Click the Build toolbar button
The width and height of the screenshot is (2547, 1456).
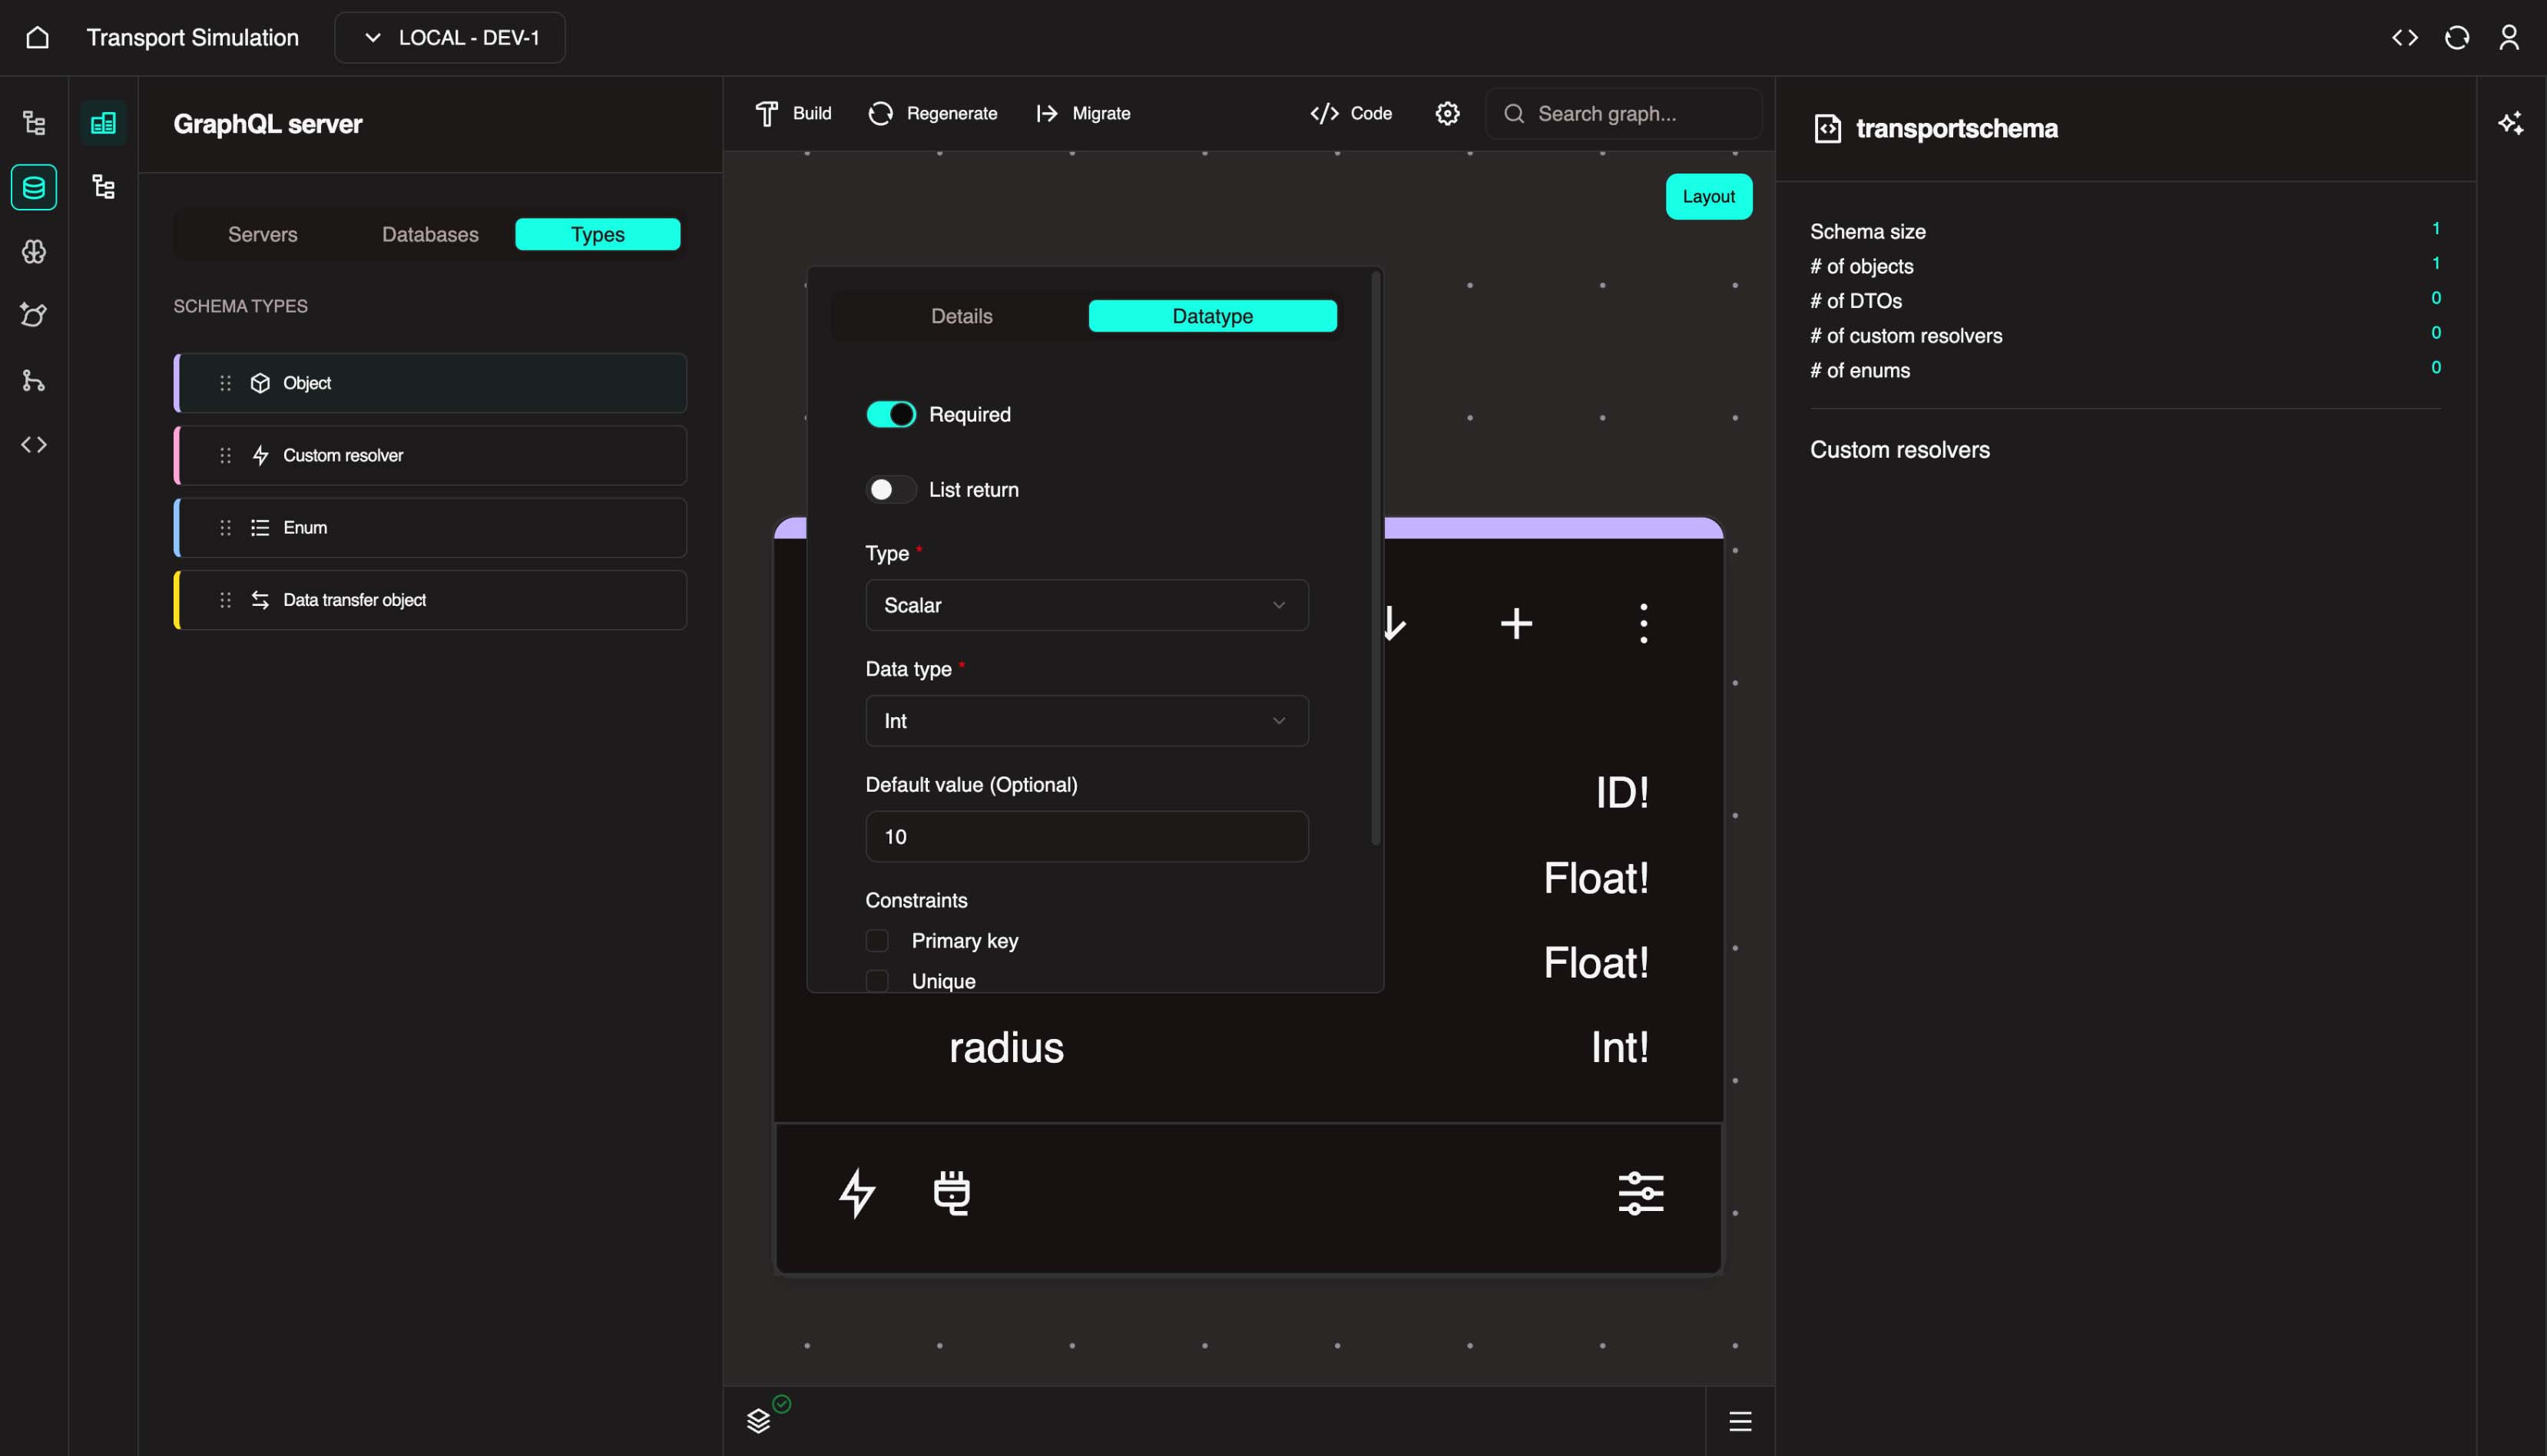coord(794,113)
